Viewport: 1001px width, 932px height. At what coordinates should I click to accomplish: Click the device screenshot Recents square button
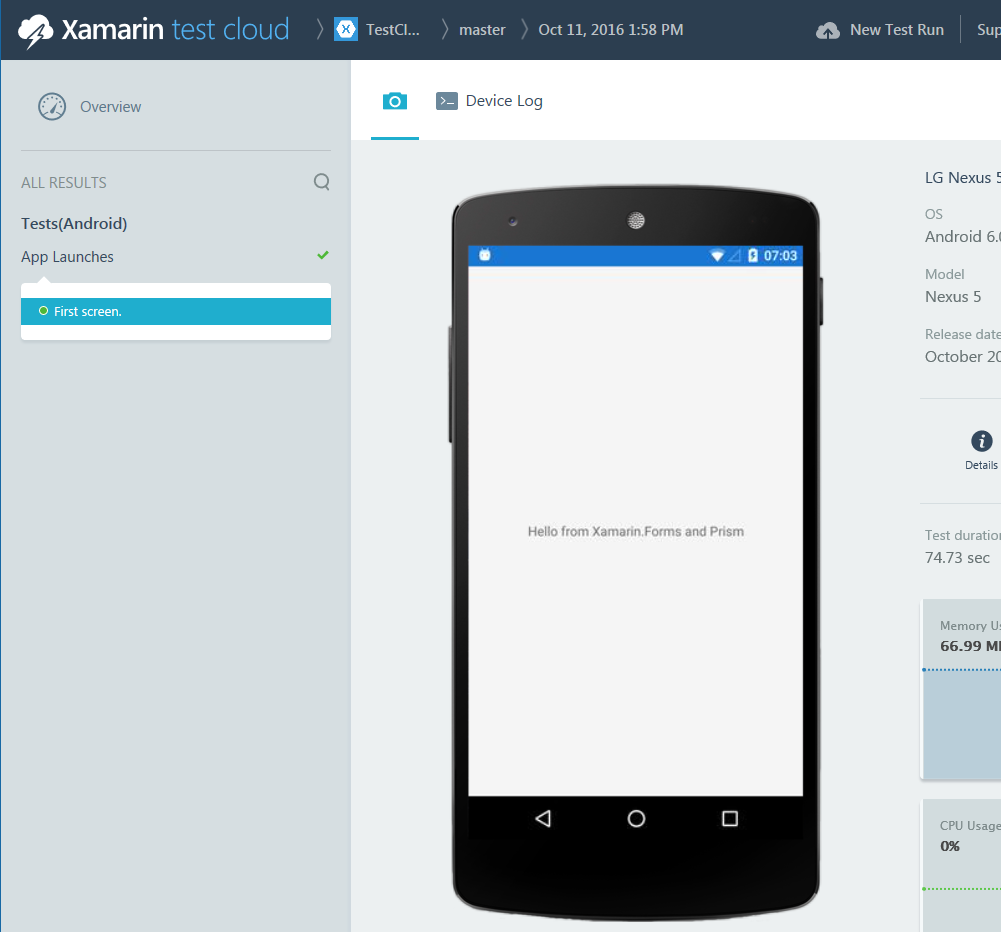pyautogui.click(x=730, y=818)
